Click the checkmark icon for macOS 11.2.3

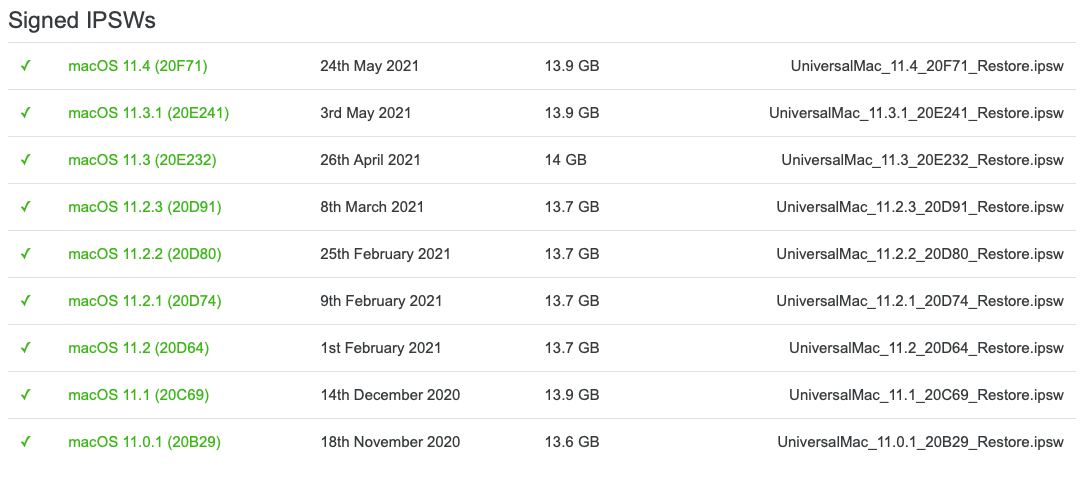(x=26, y=207)
